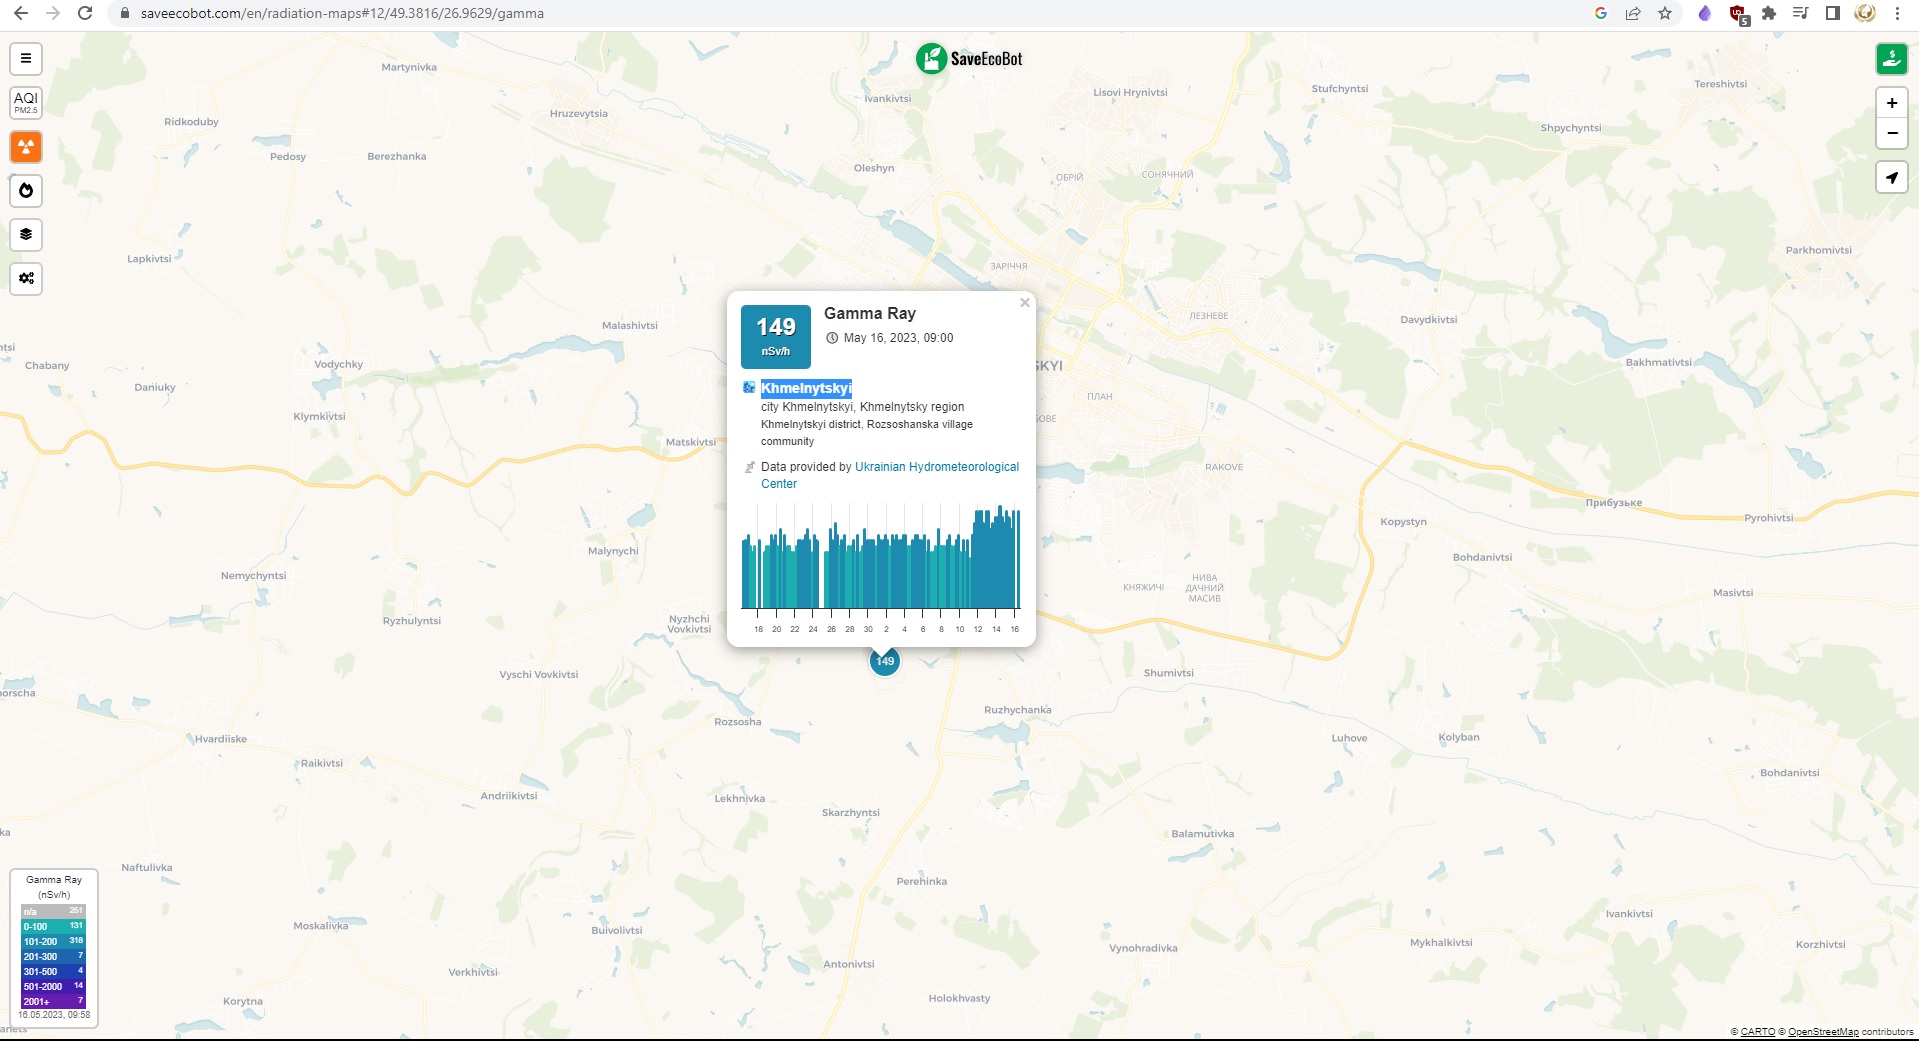Click the SaveEcoBot logo
The height and width of the screenshot is (1041, 1919).
(969, 58)
